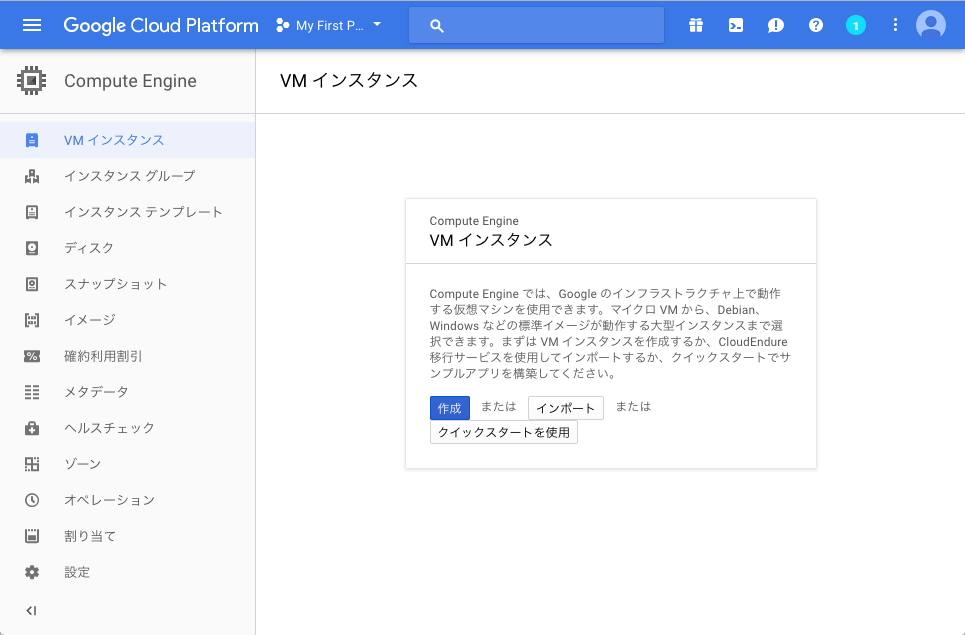This screenshot has height=635, width=965.
Task: Click the メタデータ list icon
Action: point(31,392)
